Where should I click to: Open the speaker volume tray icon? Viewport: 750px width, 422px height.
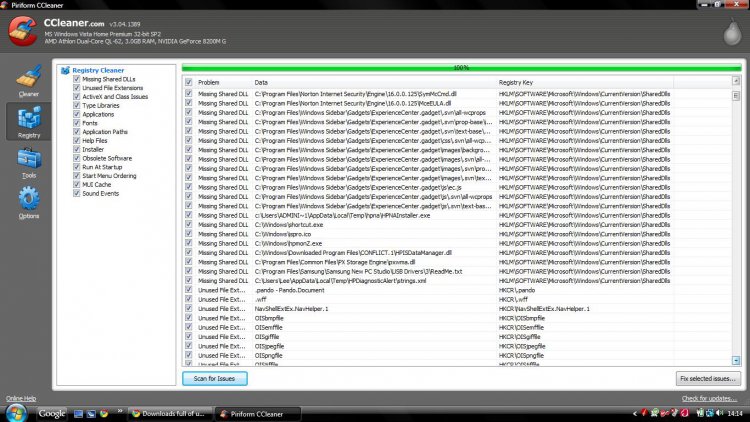pyautogui.click(x=720, y=413)
